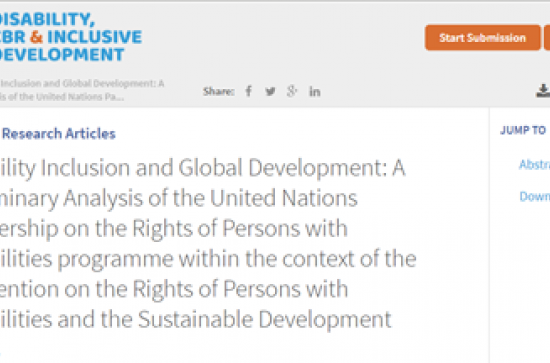550x363 pixels.
Task: Click the truncated article breadcrumb text
Action: click(82, 90)
